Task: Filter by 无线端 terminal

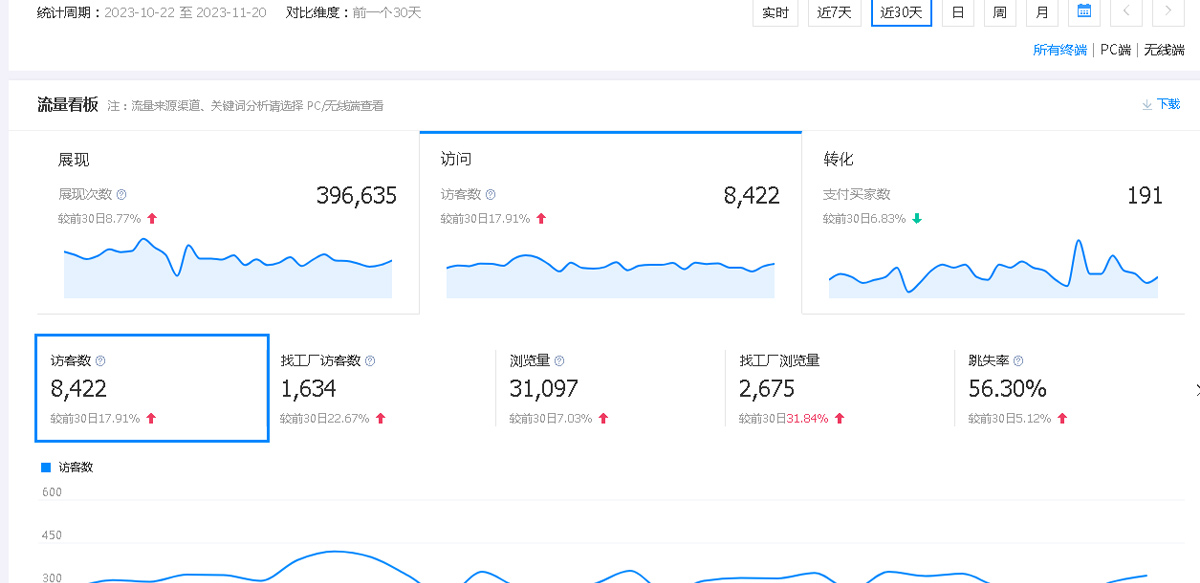Action: [x=1164, y=50]
